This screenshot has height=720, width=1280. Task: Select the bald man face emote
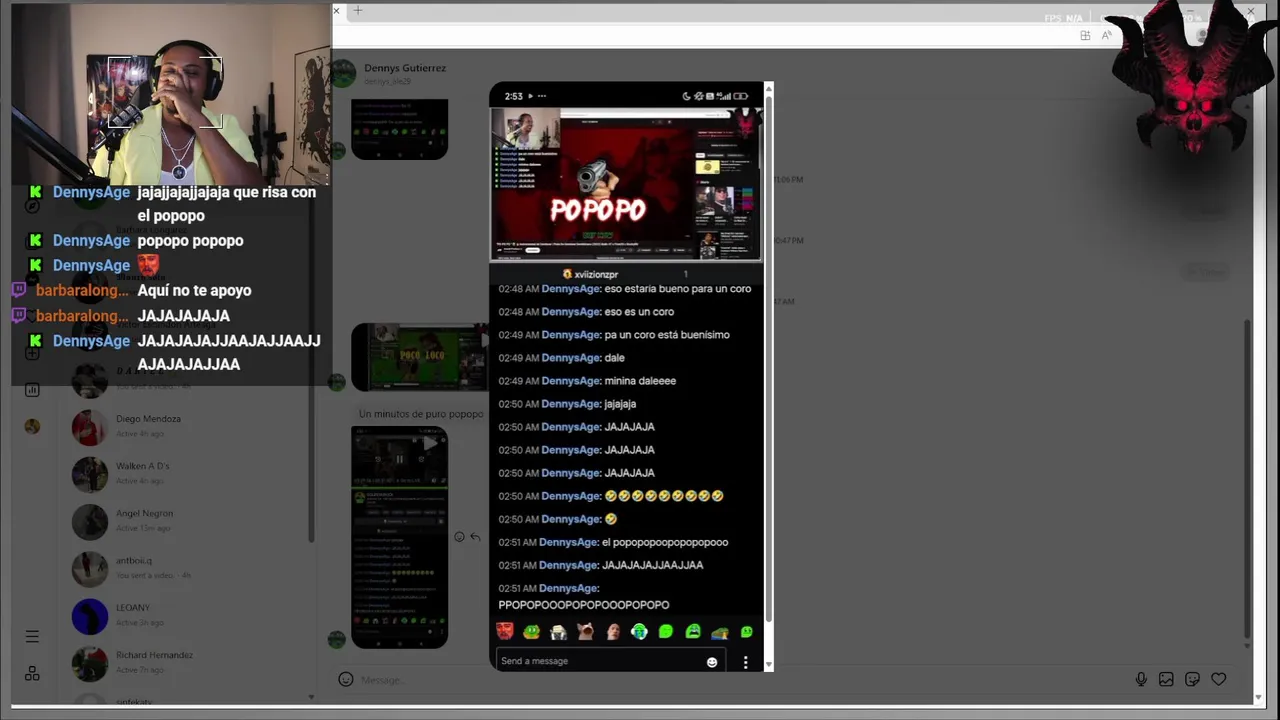(x=613, y=631)
